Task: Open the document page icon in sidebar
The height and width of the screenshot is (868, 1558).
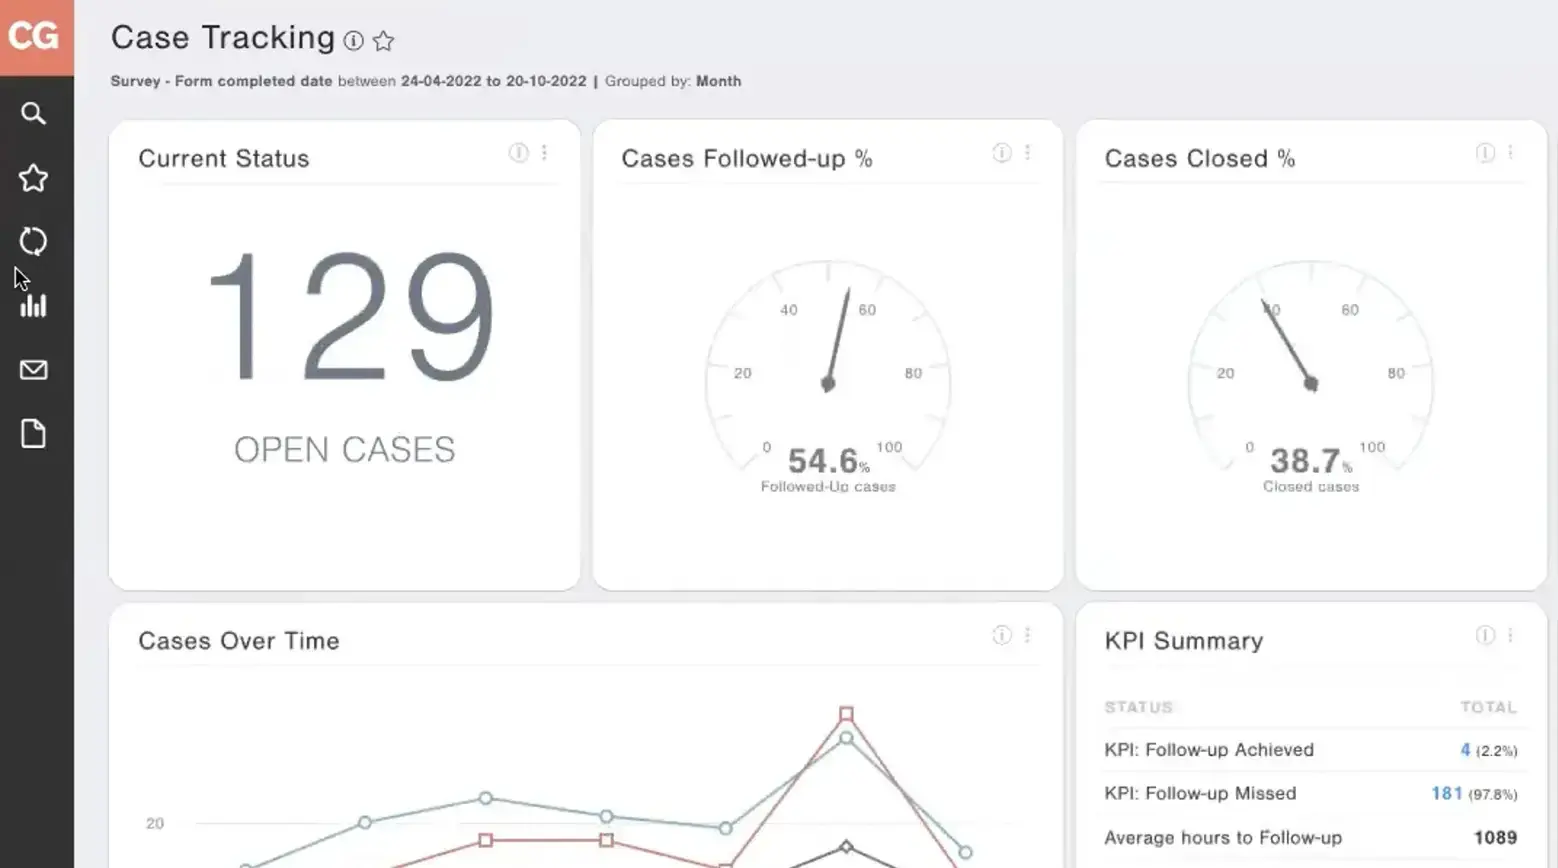Action: pos(33,433)
